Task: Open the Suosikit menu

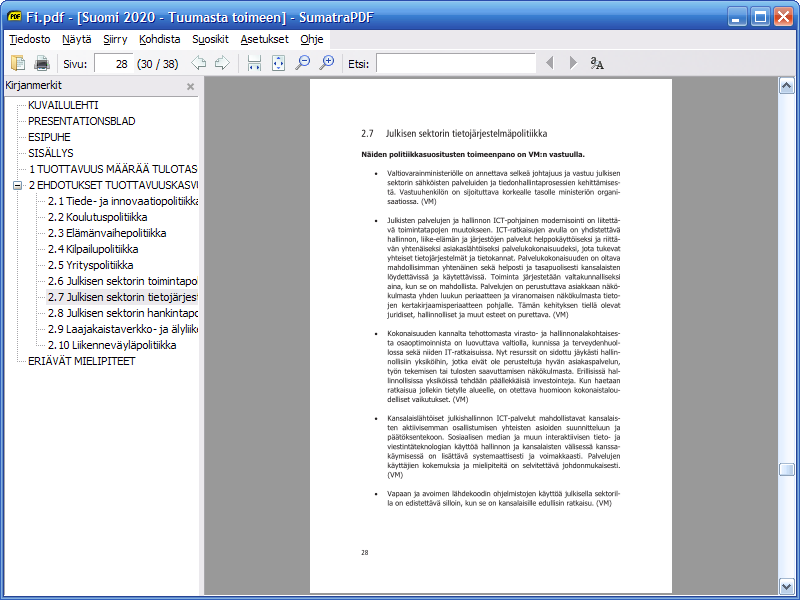Action: pos(210,39)
